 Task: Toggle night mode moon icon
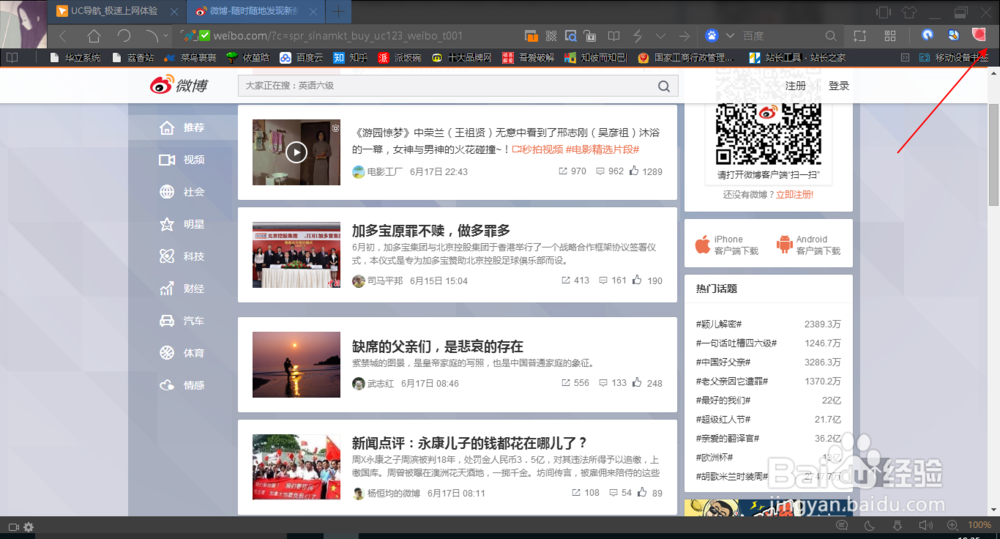pos(869,526)
